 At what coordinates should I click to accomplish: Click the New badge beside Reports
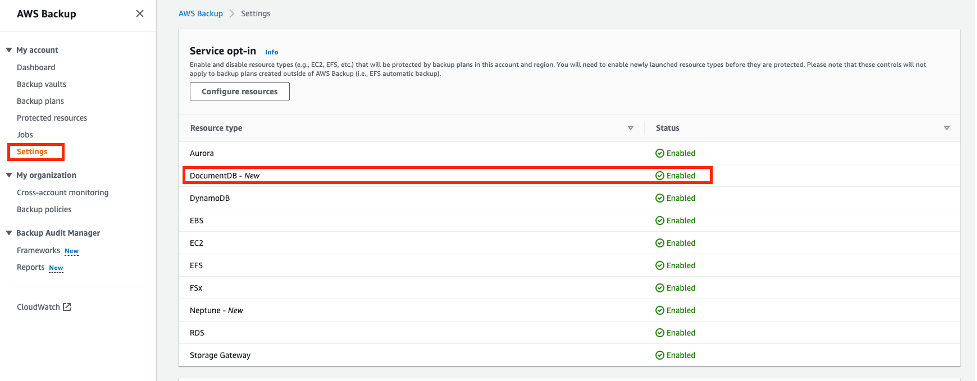click(x=56, y=268)
